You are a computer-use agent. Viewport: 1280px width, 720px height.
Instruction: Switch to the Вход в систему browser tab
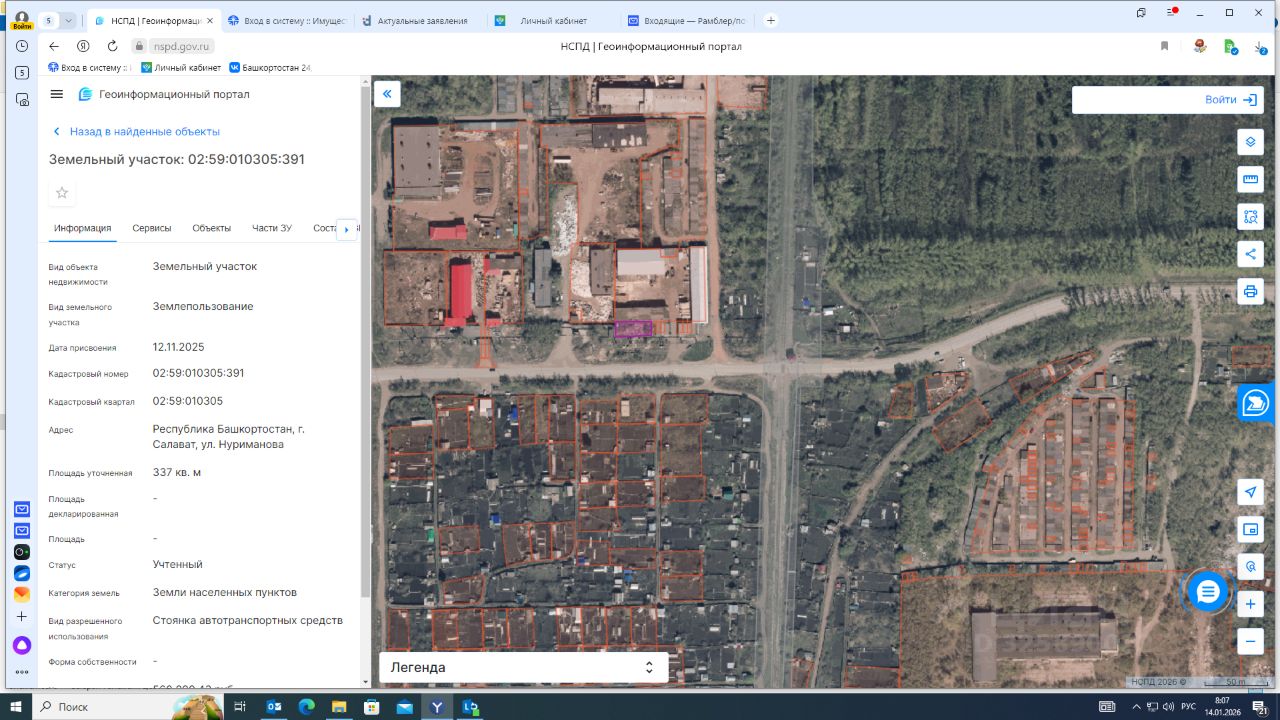point(285,20)
